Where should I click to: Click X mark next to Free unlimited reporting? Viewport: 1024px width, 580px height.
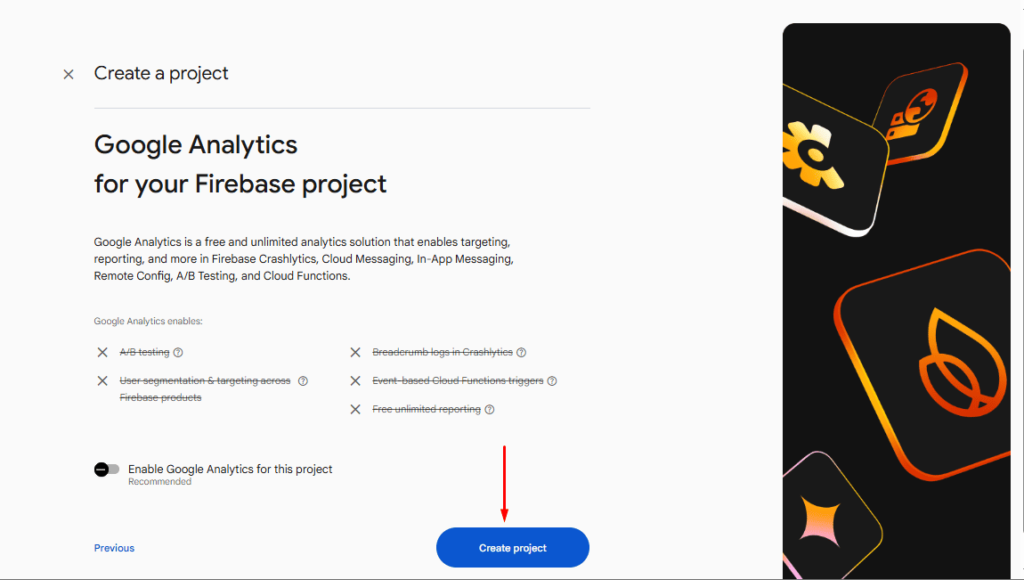point(355,410)
